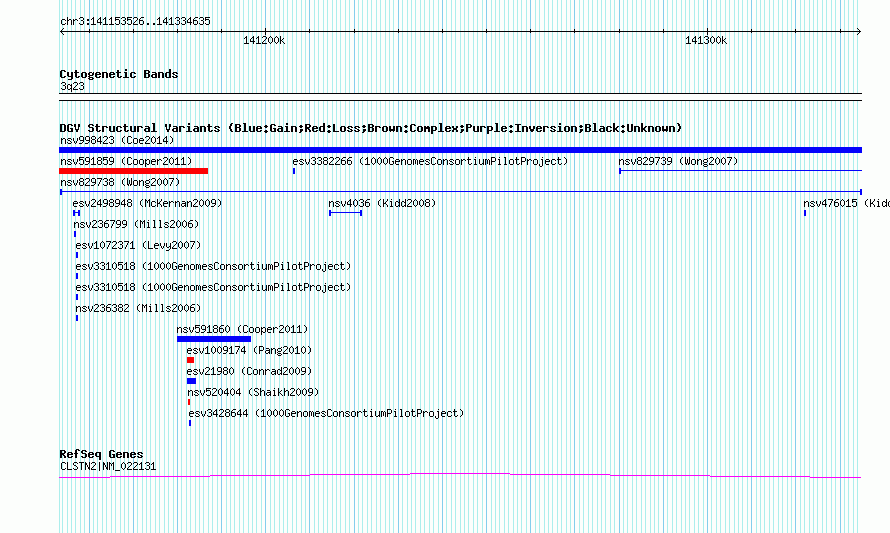Click the esv21980 (Conrad2009) label
This screenshot has height=533, width=890.
click(x=249, y=371)
